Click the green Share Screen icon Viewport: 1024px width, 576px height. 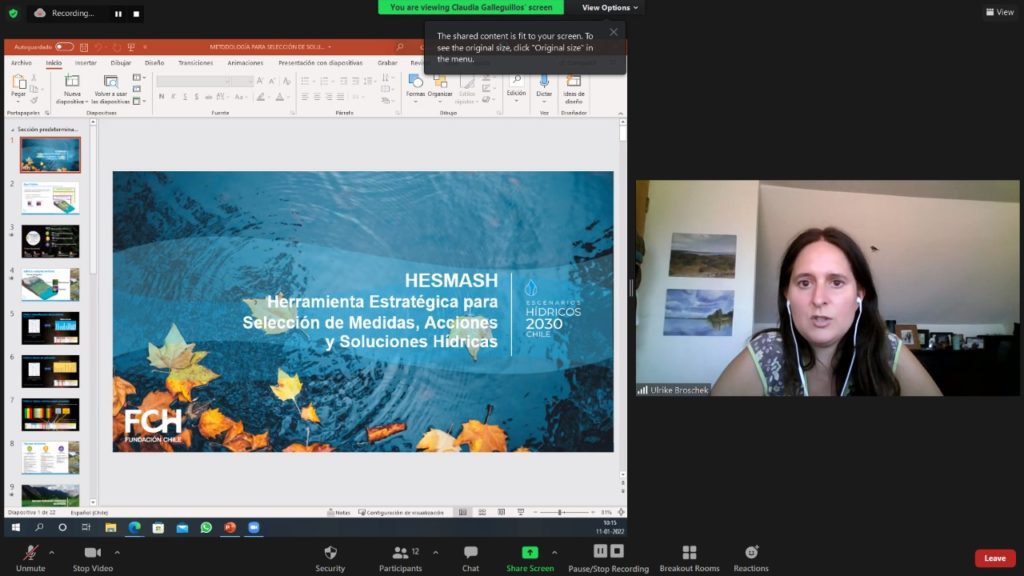(x=529, y=553)
